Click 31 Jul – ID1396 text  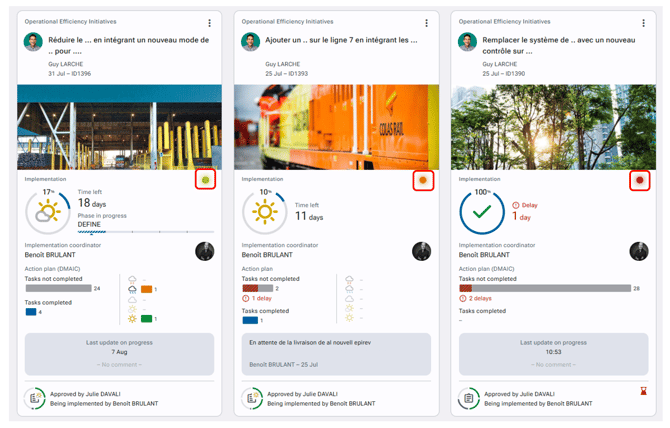(70, 73)
